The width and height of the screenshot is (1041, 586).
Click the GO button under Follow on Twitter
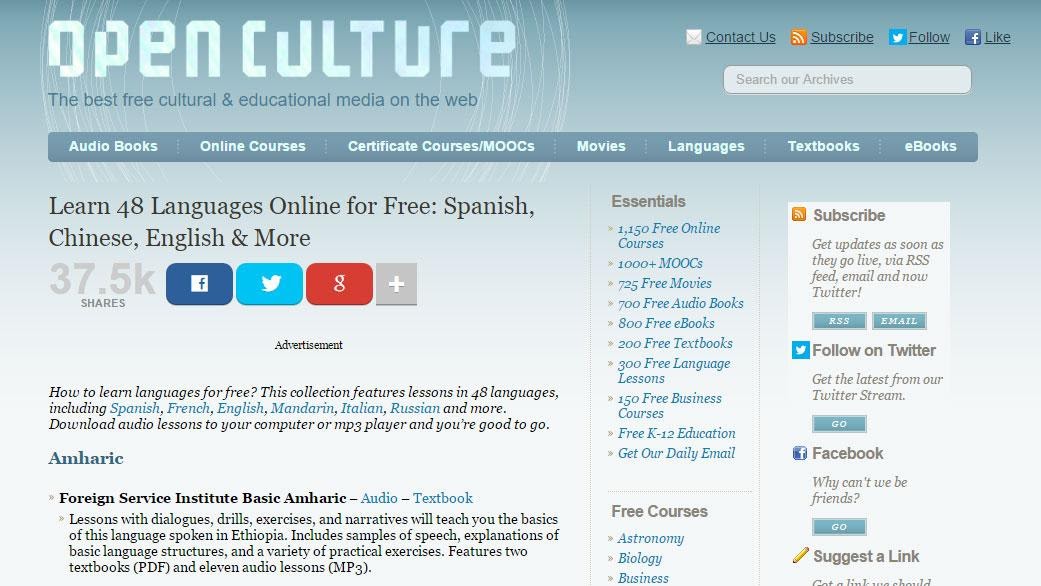point(839,423)
